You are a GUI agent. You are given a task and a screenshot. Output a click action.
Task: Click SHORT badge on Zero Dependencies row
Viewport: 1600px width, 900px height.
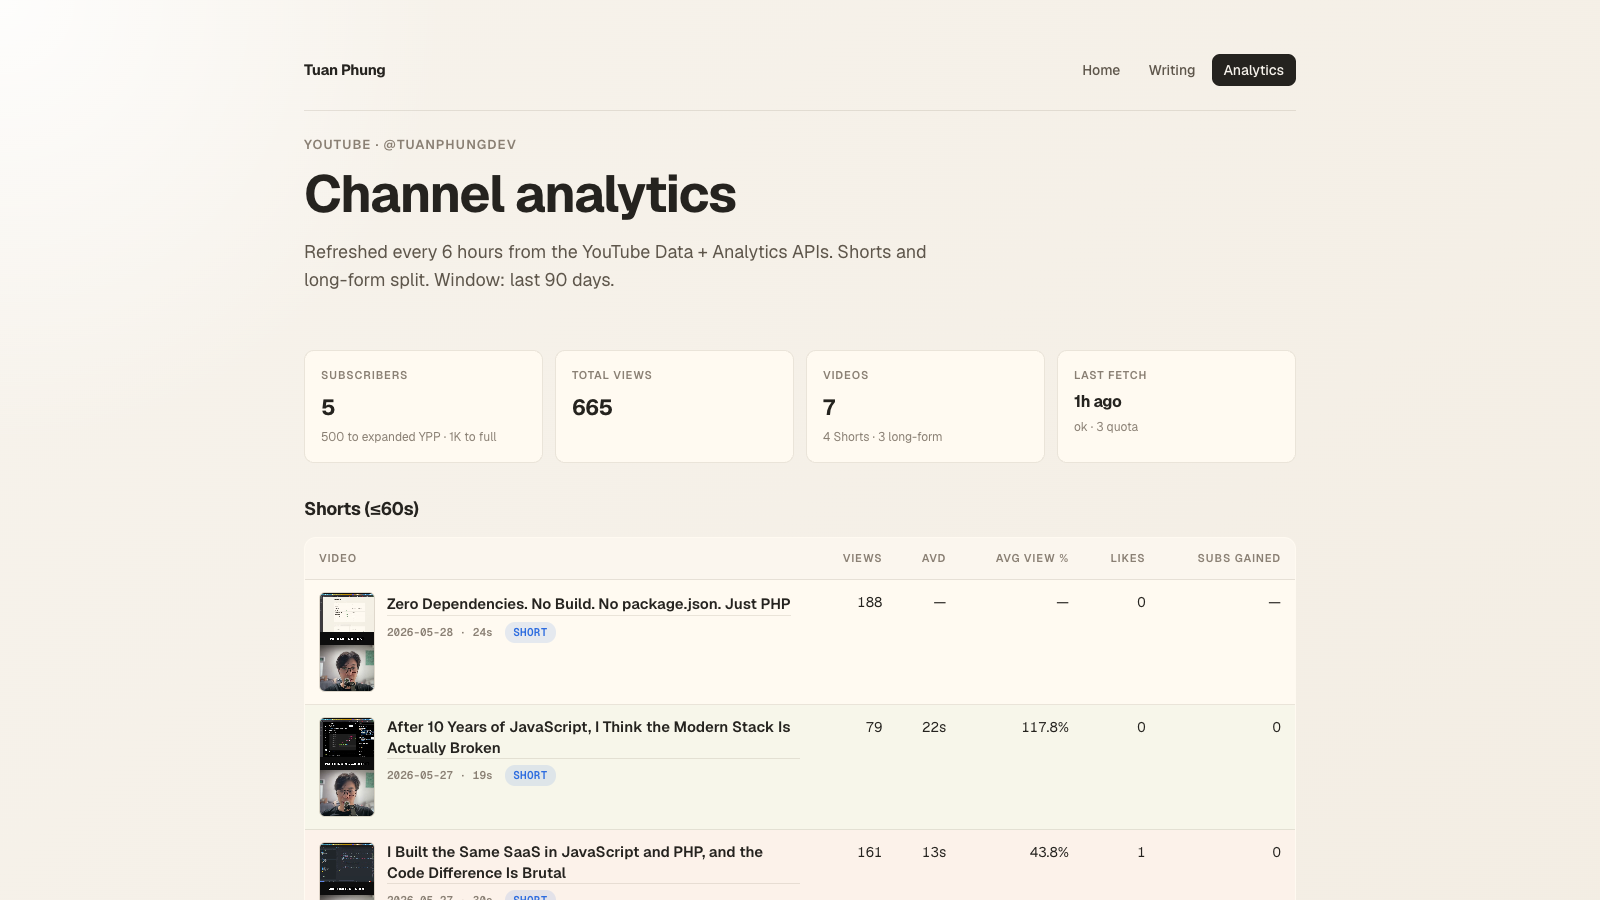click(x=530, y=632)
